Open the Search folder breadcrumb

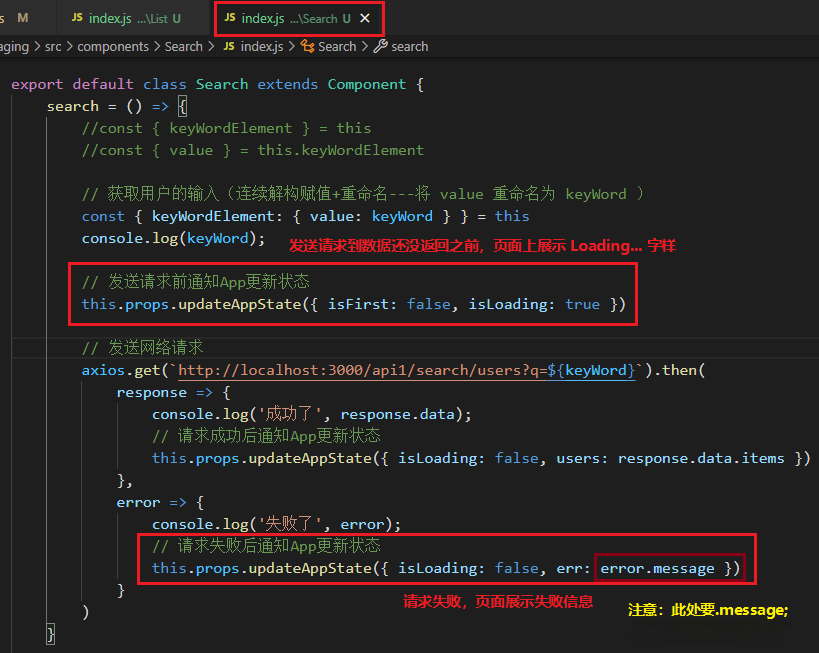183,46
